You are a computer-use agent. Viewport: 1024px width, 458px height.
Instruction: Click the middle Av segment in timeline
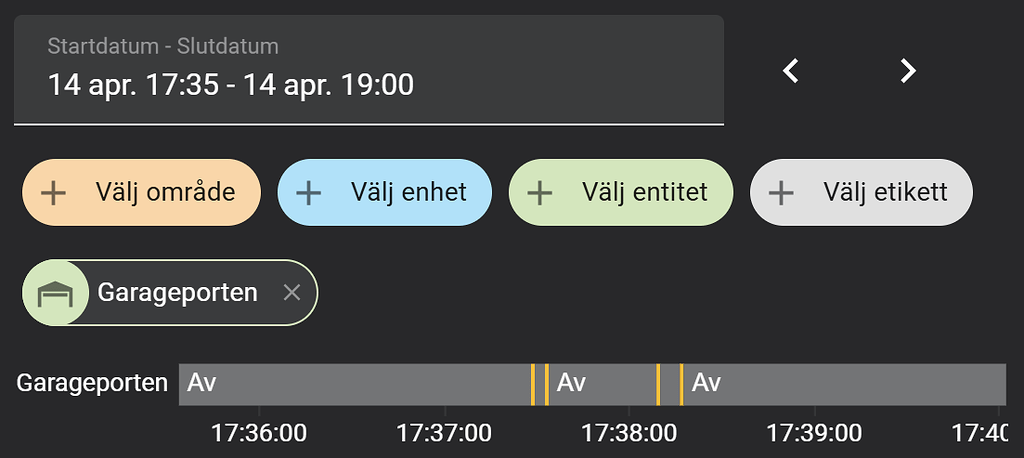[x=602, y=384]
